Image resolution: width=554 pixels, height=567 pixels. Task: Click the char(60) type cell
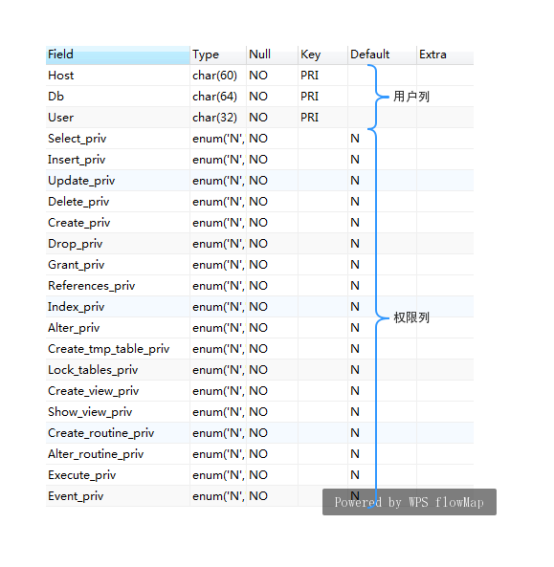tap(218, 76)
